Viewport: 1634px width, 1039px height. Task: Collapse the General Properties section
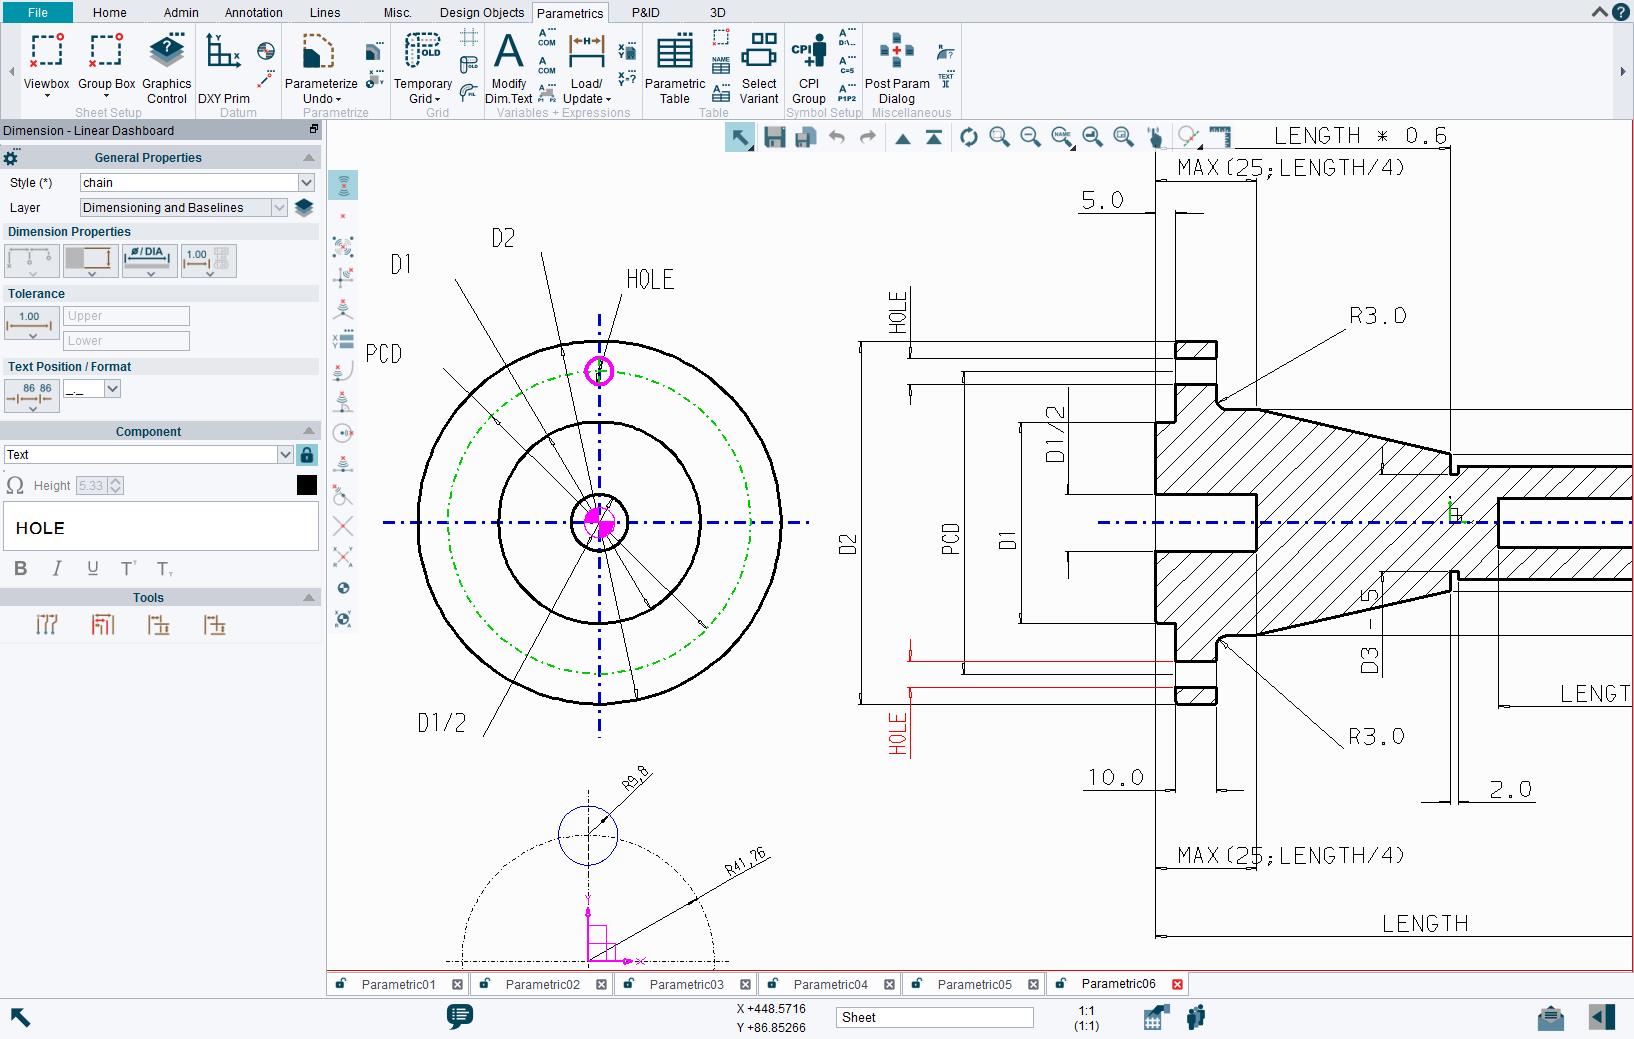(309, 158)
